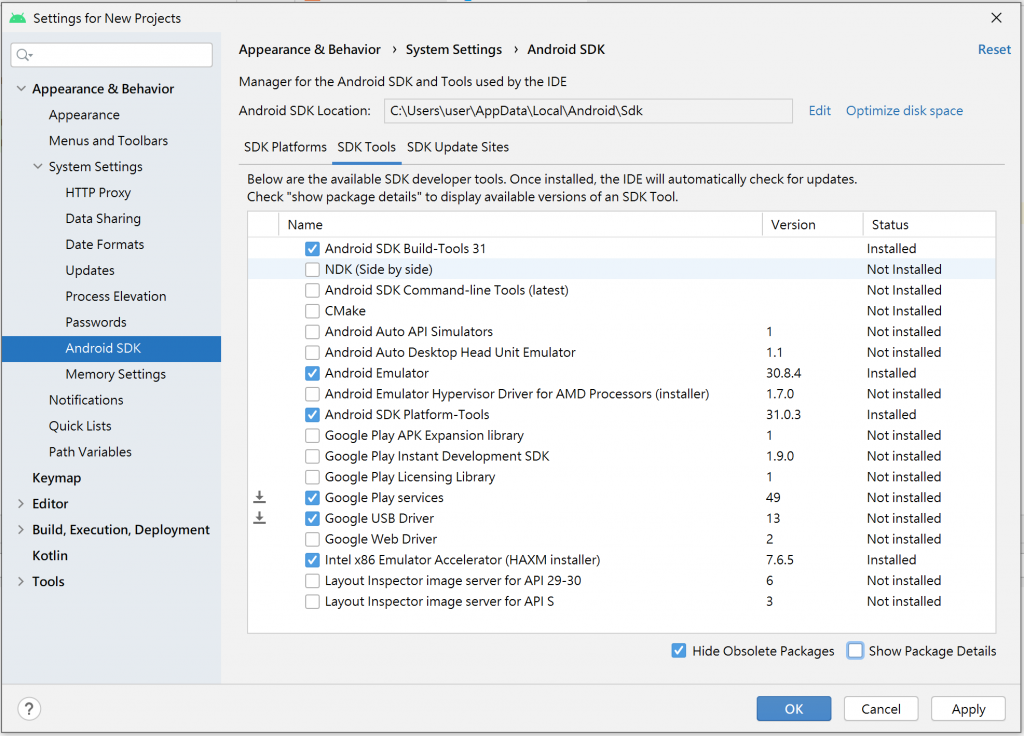Check the NDK (Side by side) checkbox
This screenshot has width=1024, height=736.
point(313,270)
